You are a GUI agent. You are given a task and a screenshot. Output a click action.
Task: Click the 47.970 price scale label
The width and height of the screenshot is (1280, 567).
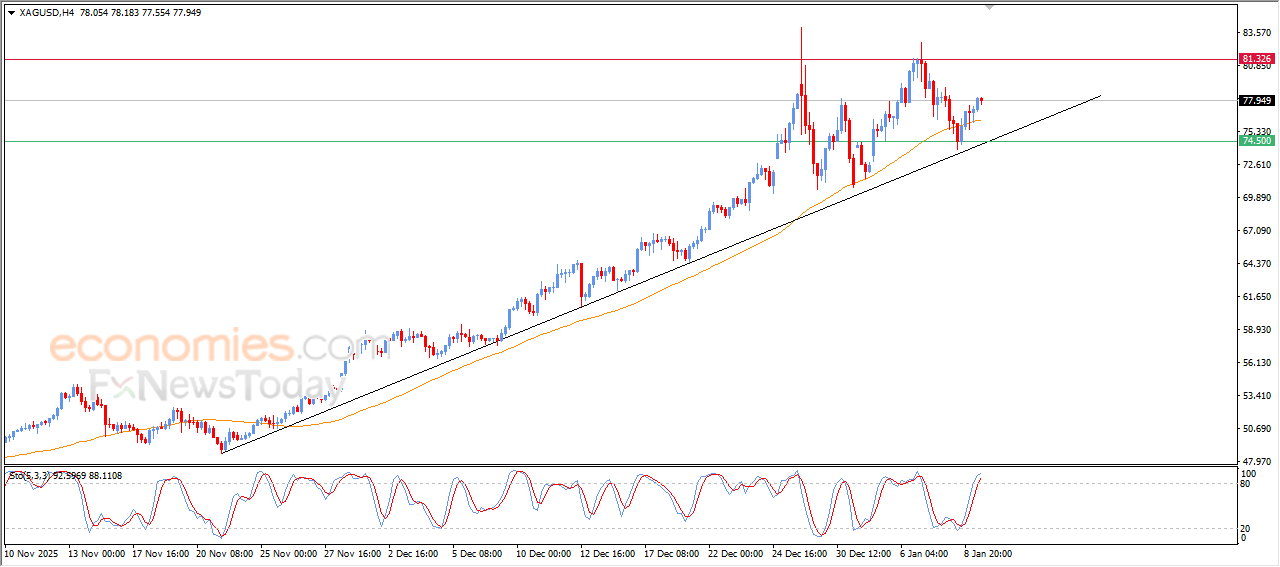pos(1255,461)
